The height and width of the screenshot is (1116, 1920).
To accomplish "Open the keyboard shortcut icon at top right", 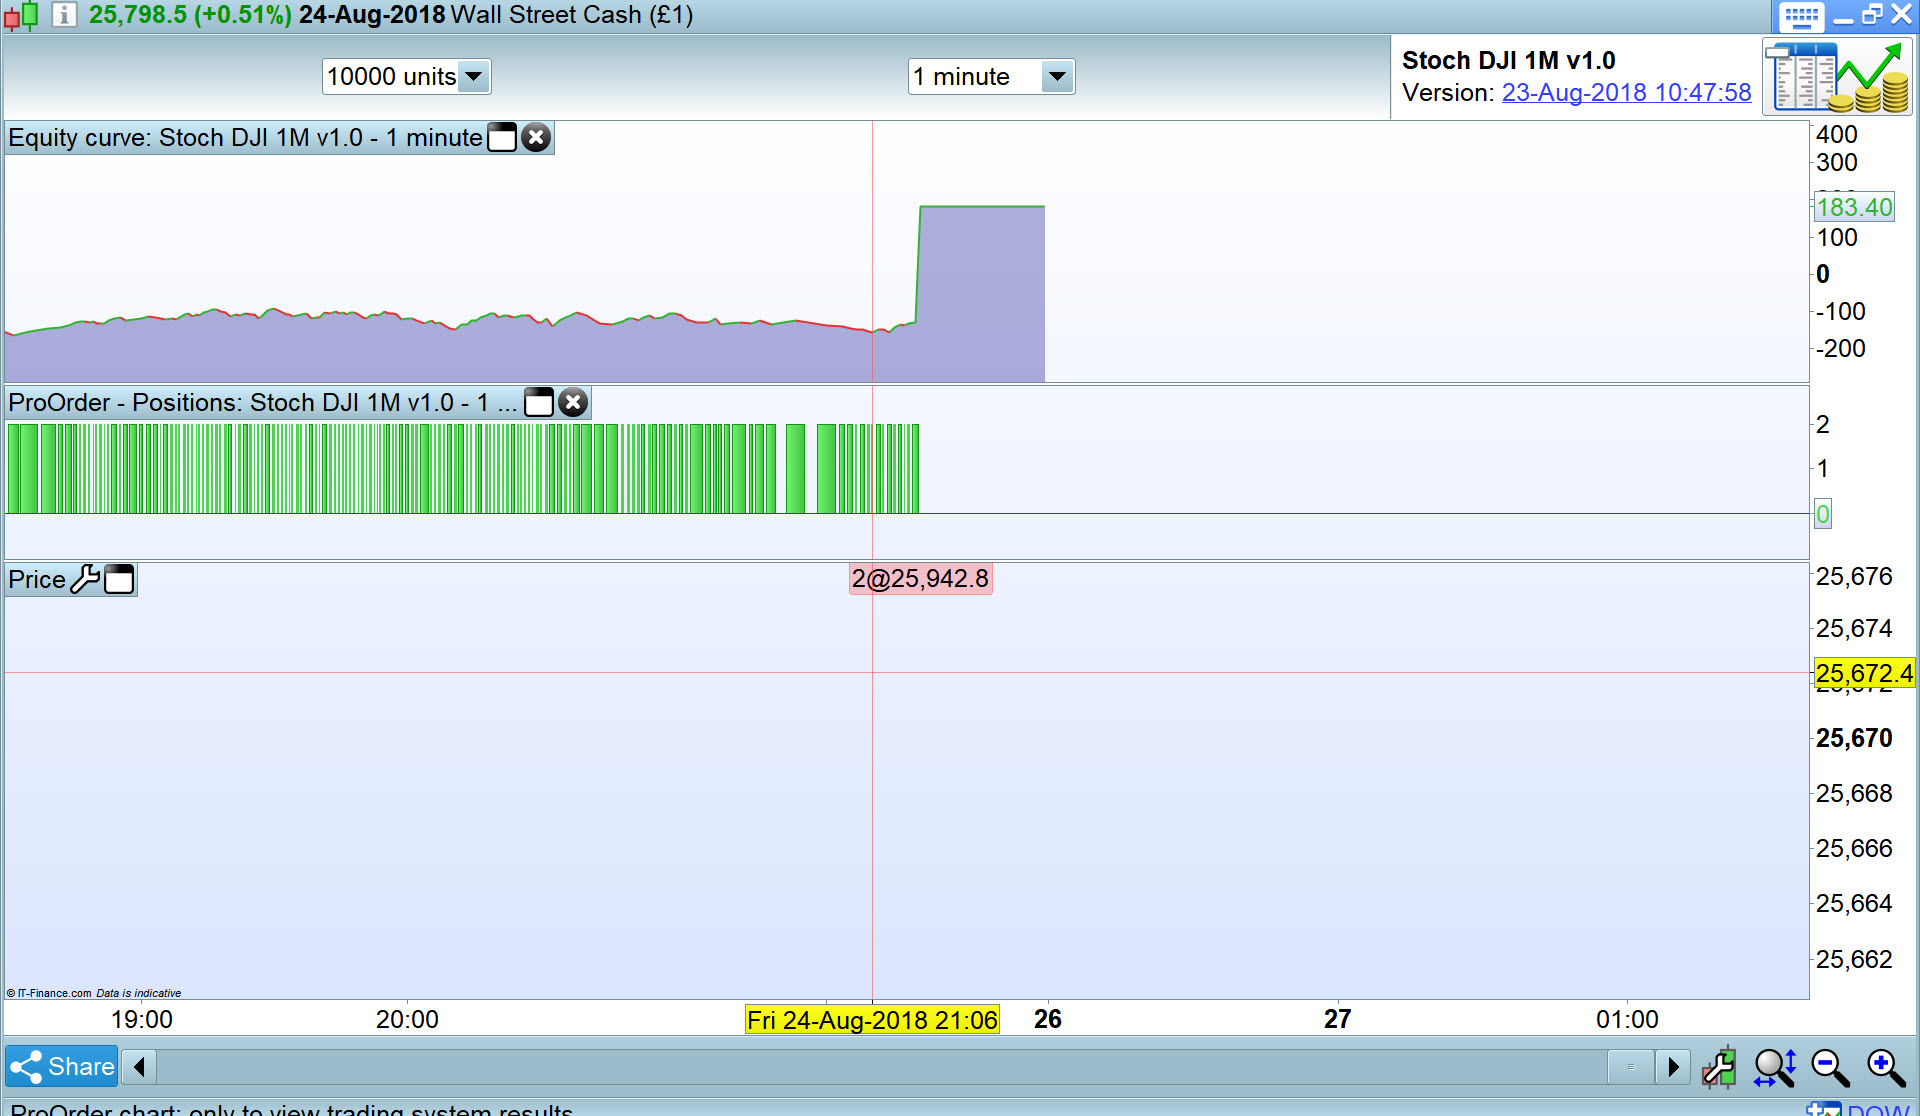I will coord(1800,16).
